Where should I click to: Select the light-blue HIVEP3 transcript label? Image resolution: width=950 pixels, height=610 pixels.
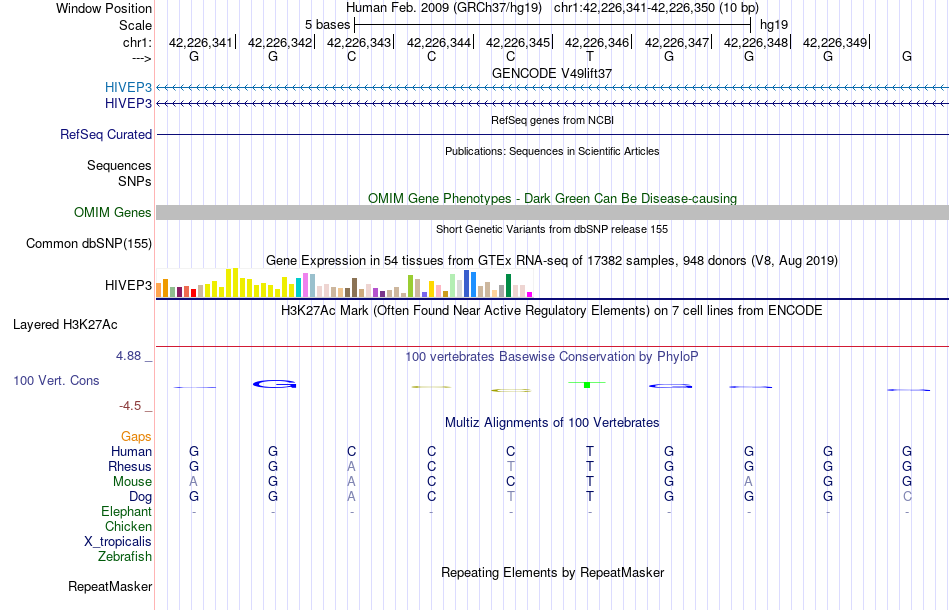(x=128, y=87)
